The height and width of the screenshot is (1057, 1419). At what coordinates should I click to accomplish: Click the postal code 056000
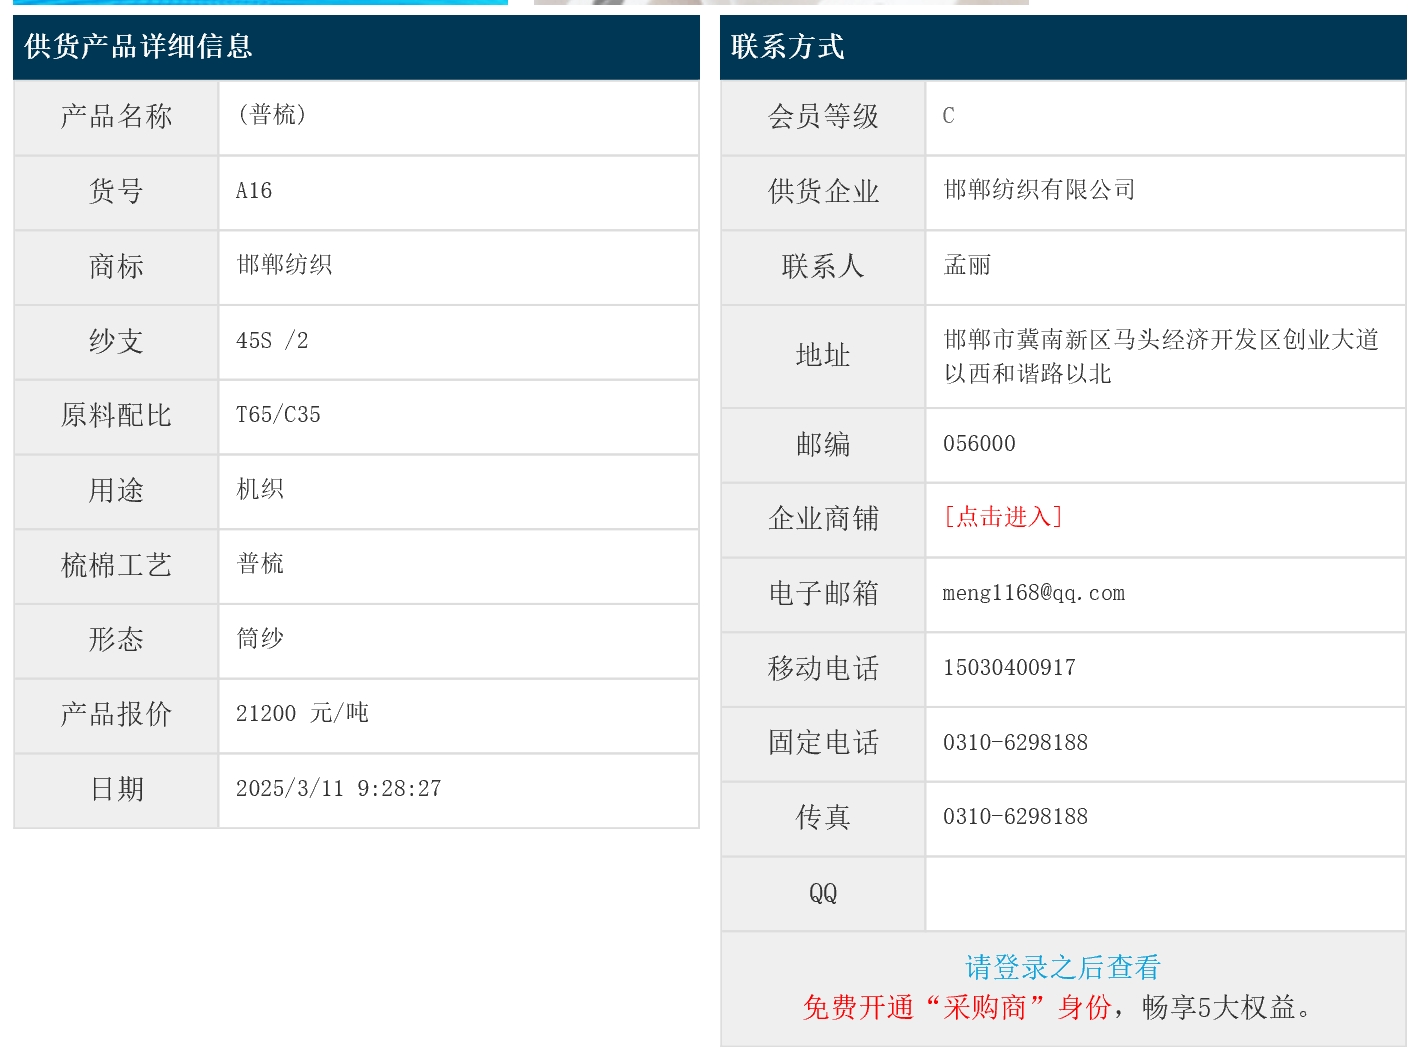tap(979, 444)
